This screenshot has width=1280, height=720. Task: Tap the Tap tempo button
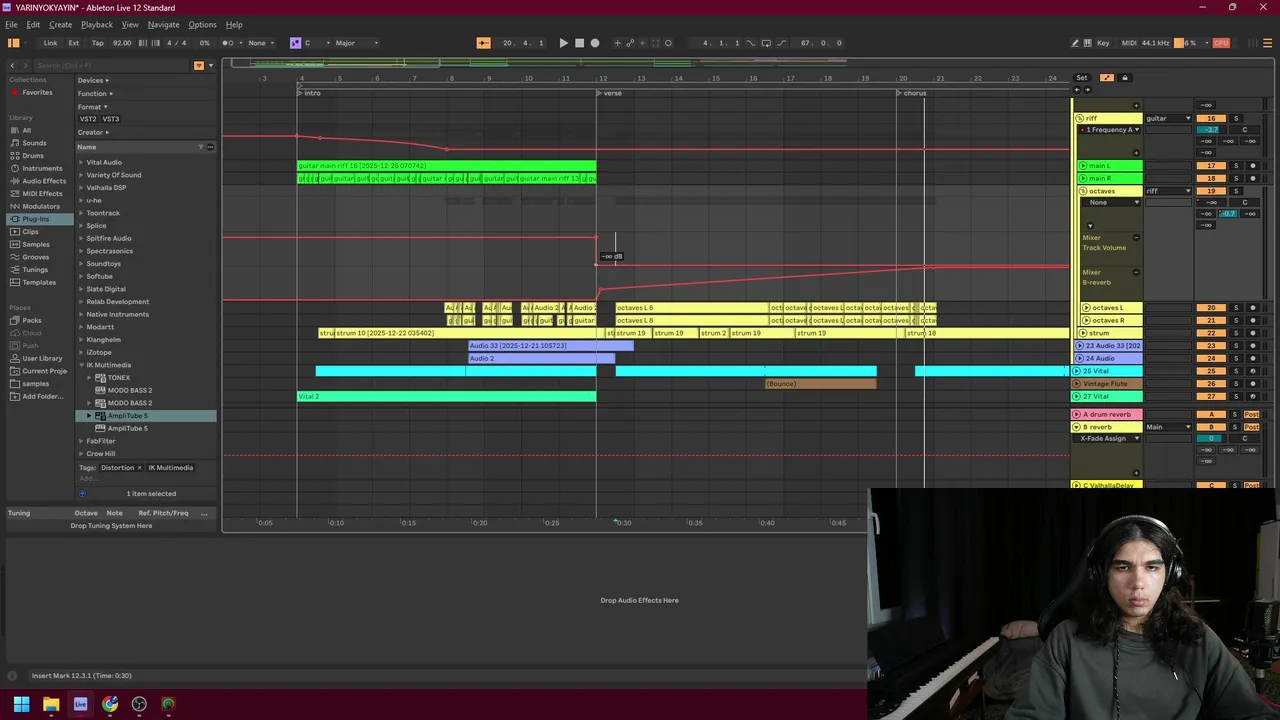coord(98,43)
